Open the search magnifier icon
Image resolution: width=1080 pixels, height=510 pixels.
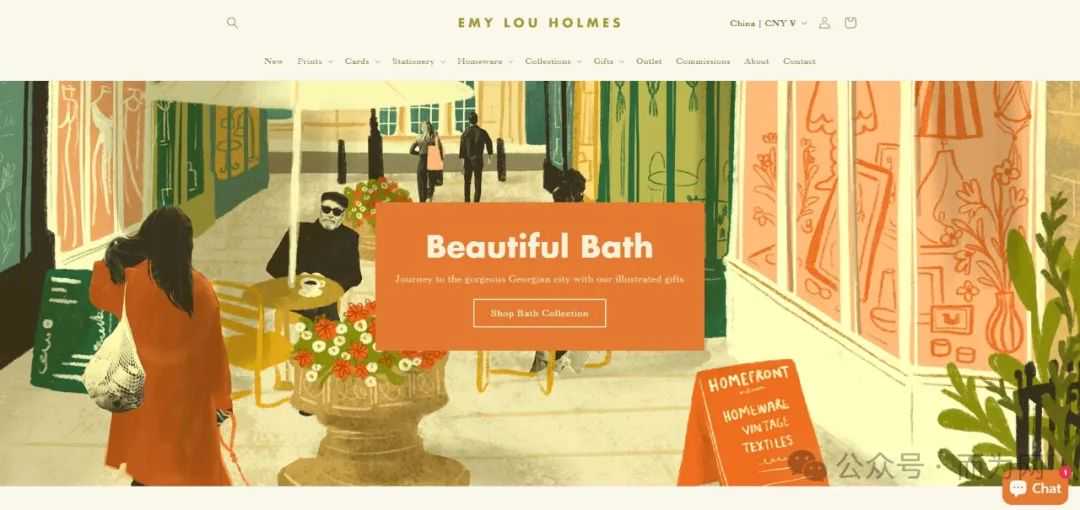[232, 23]
